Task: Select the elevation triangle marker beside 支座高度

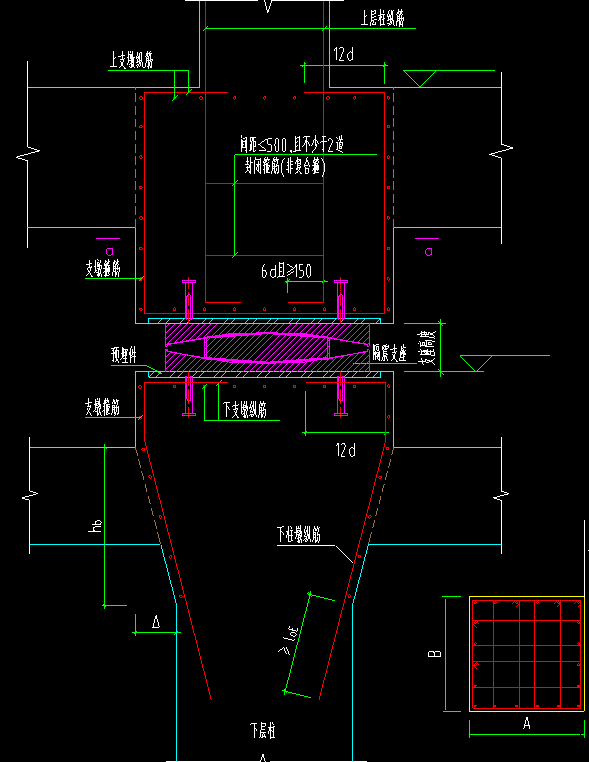Action: [x=476, y=364]
